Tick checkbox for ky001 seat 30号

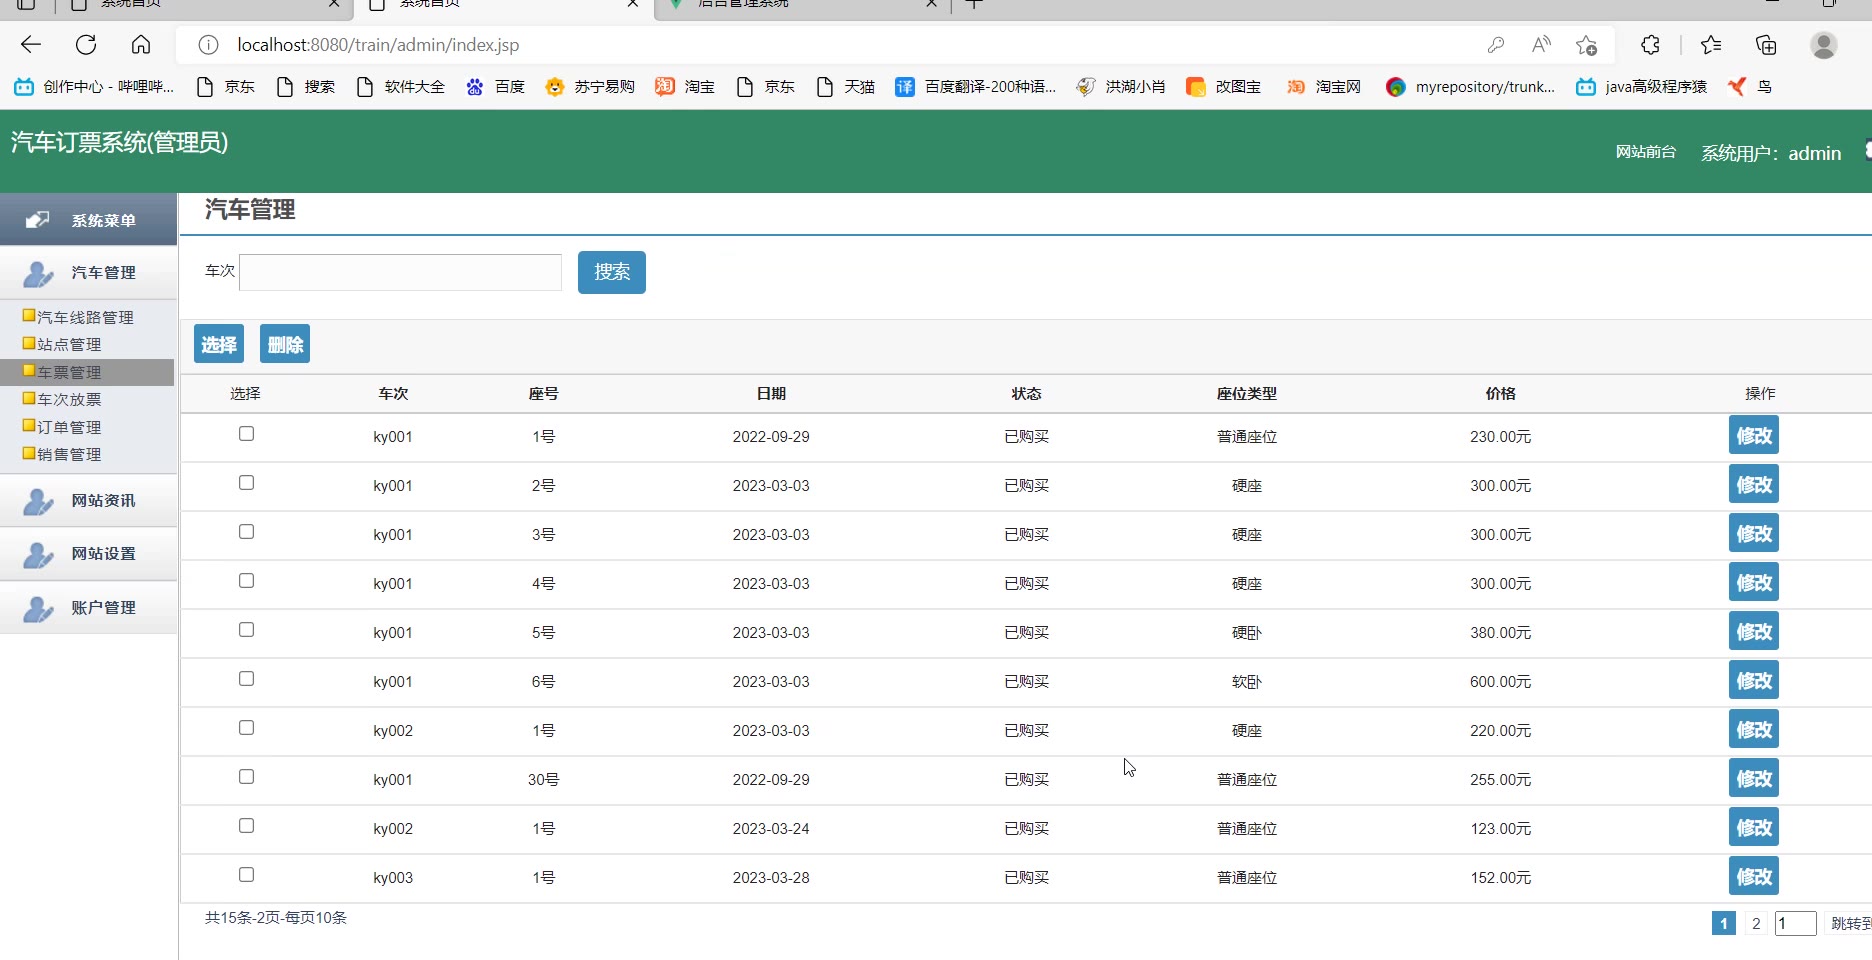(x=247, y=777)
